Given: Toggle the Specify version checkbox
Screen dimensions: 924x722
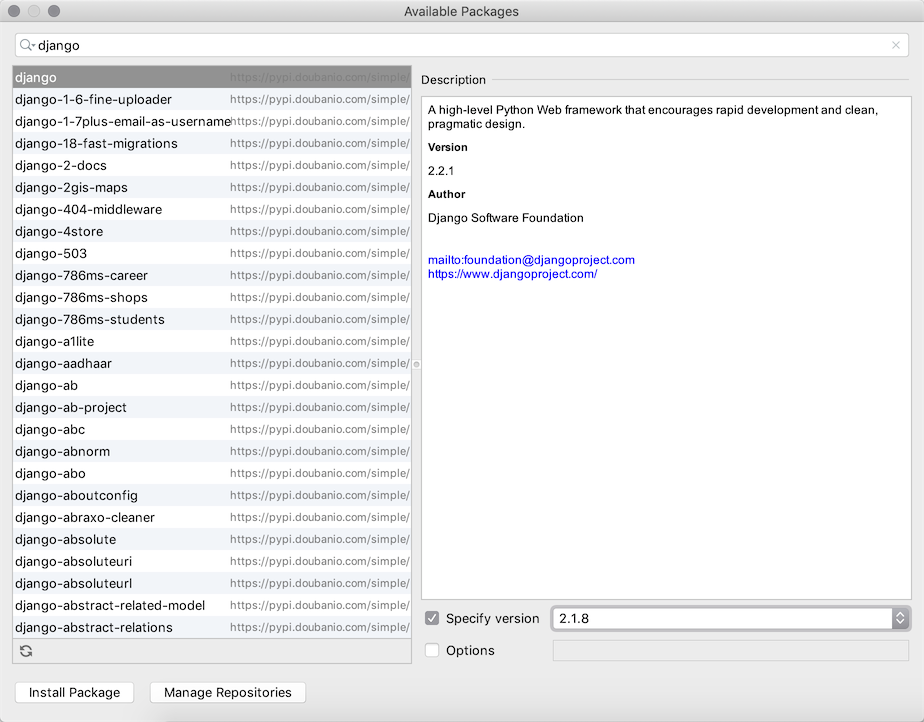Looking at the screenshot, I should click(432, 619).
